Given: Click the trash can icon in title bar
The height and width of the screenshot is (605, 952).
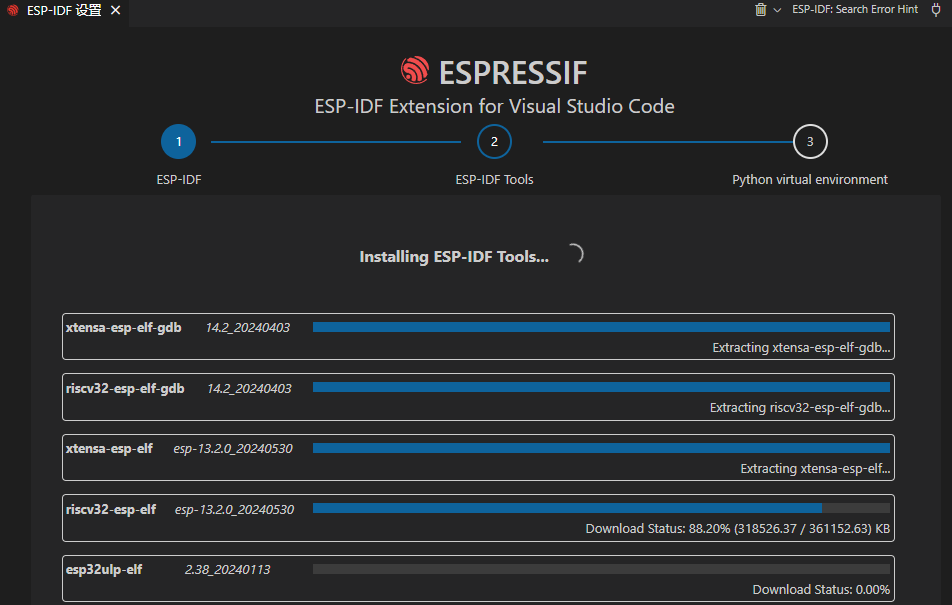Looking at the screenshot, I should (760, 10).
